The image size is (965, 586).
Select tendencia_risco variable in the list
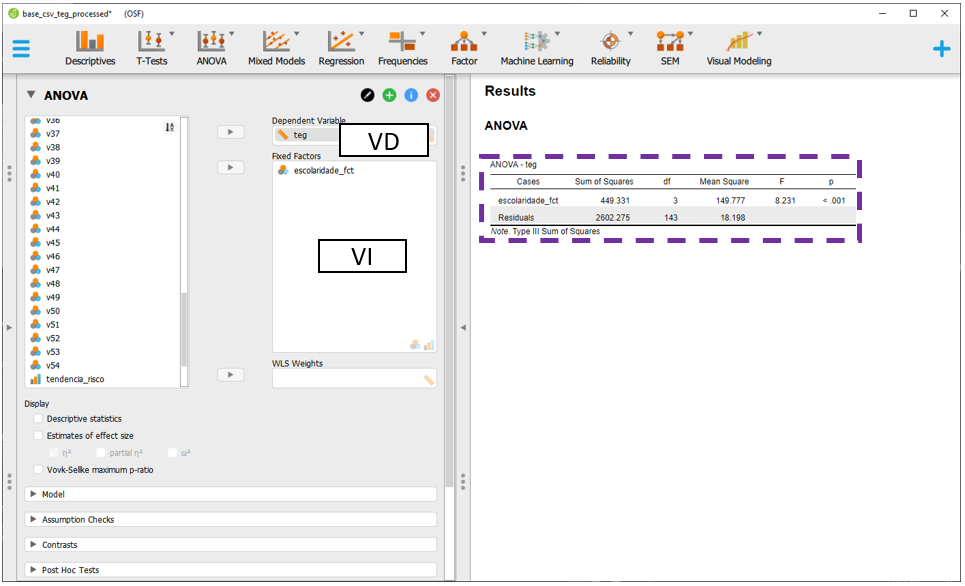[75, 379]
